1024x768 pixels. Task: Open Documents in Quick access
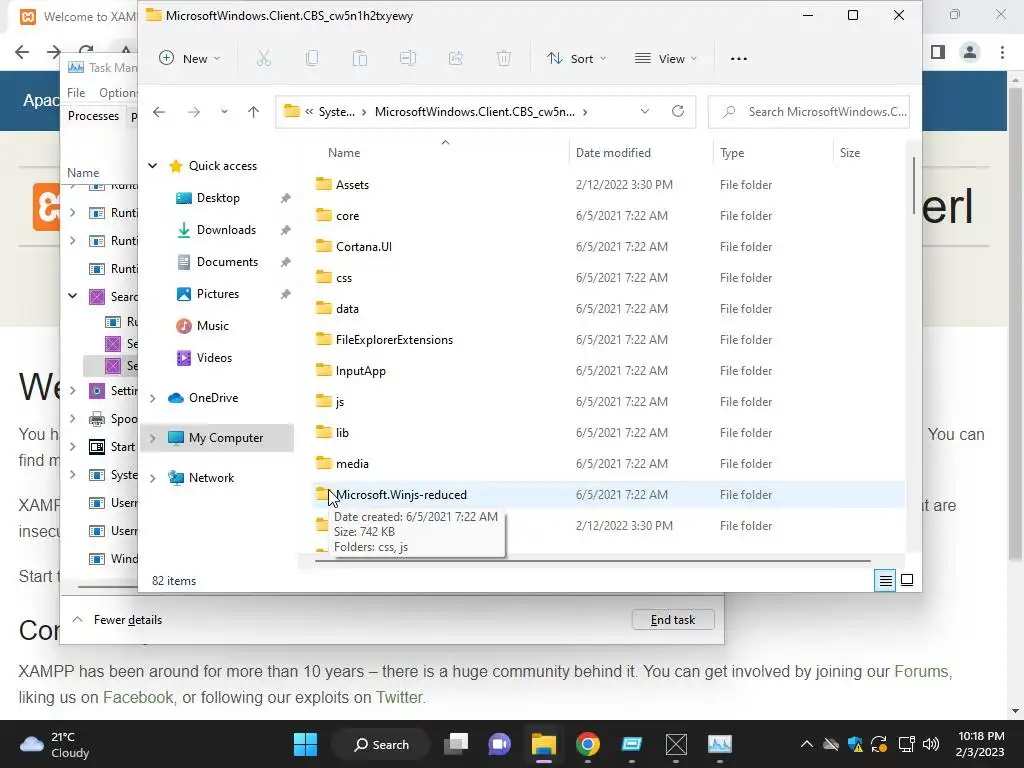click(x=227, y=262)
